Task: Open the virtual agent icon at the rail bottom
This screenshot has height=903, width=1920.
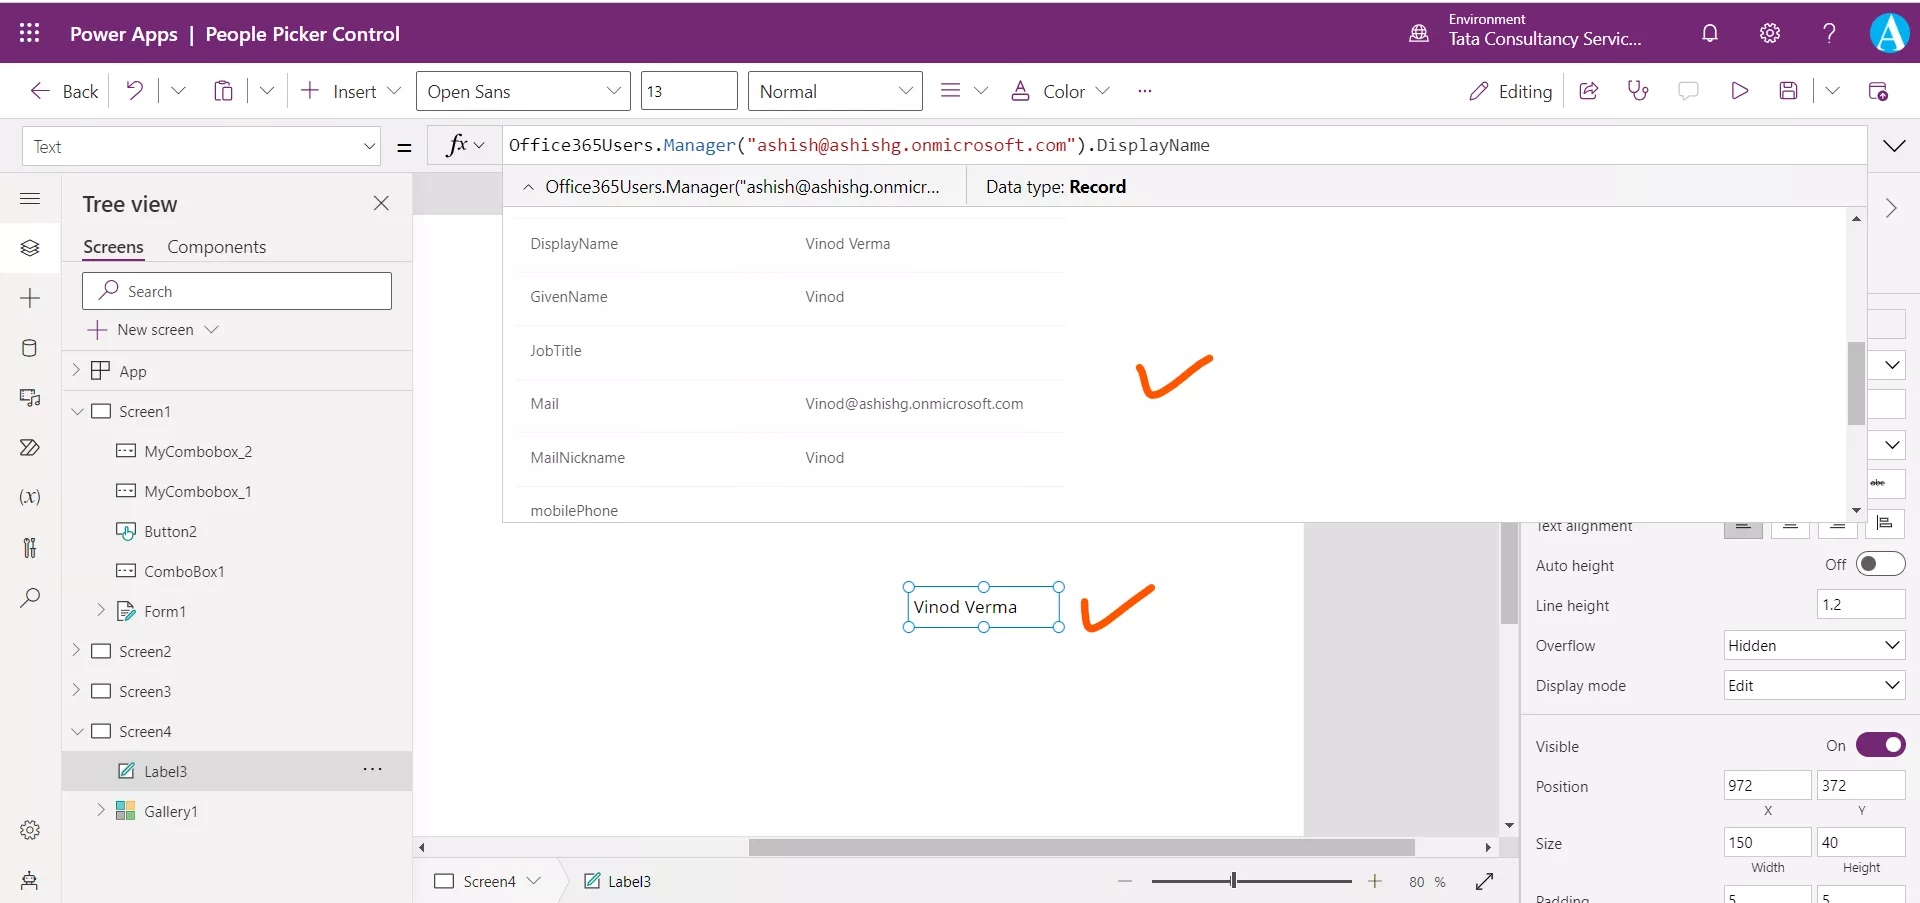Action: pyautogui.click(x=30, y=880)
